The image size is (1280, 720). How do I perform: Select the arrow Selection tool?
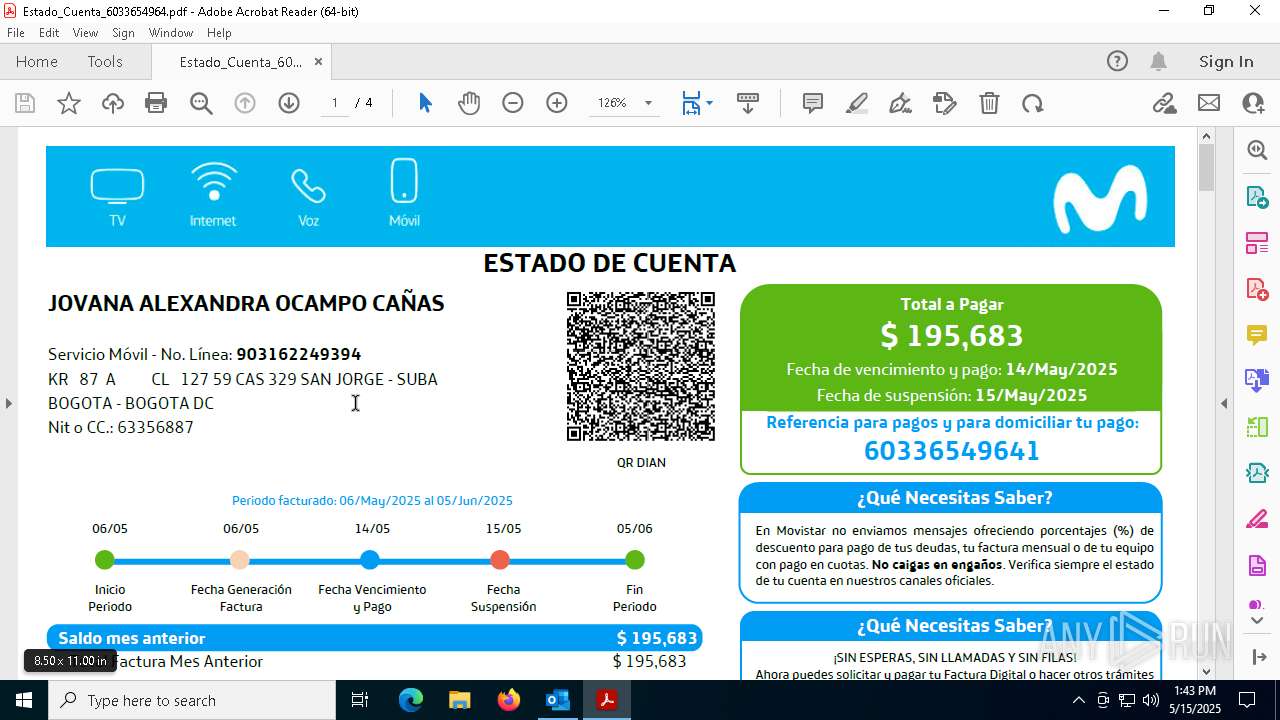pos(425,103)
